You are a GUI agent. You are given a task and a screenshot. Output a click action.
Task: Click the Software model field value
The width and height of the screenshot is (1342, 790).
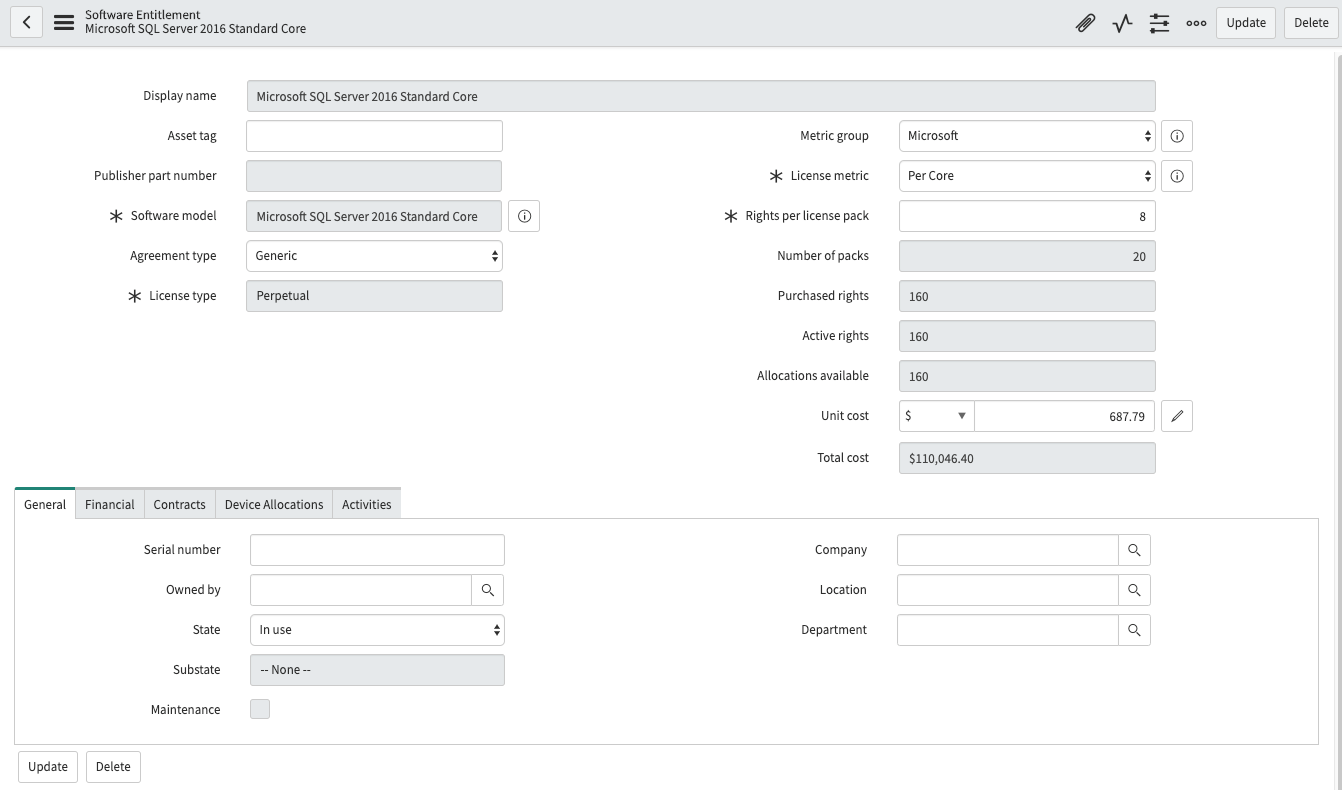point(374,216)
